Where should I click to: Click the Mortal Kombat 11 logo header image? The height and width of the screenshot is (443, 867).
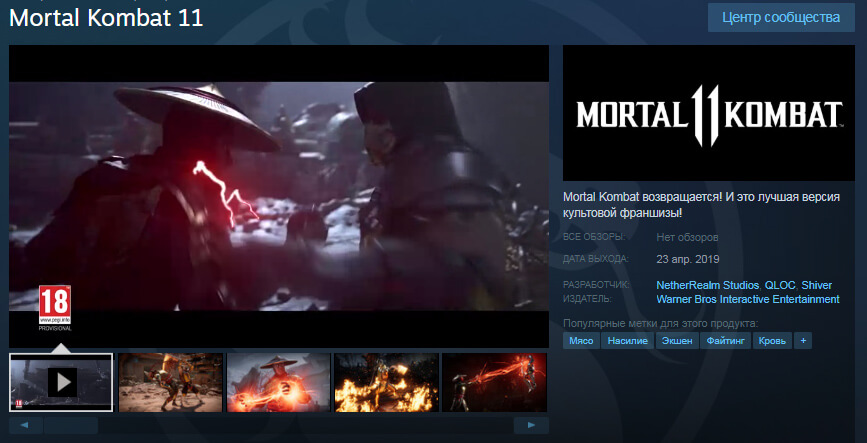709,113
